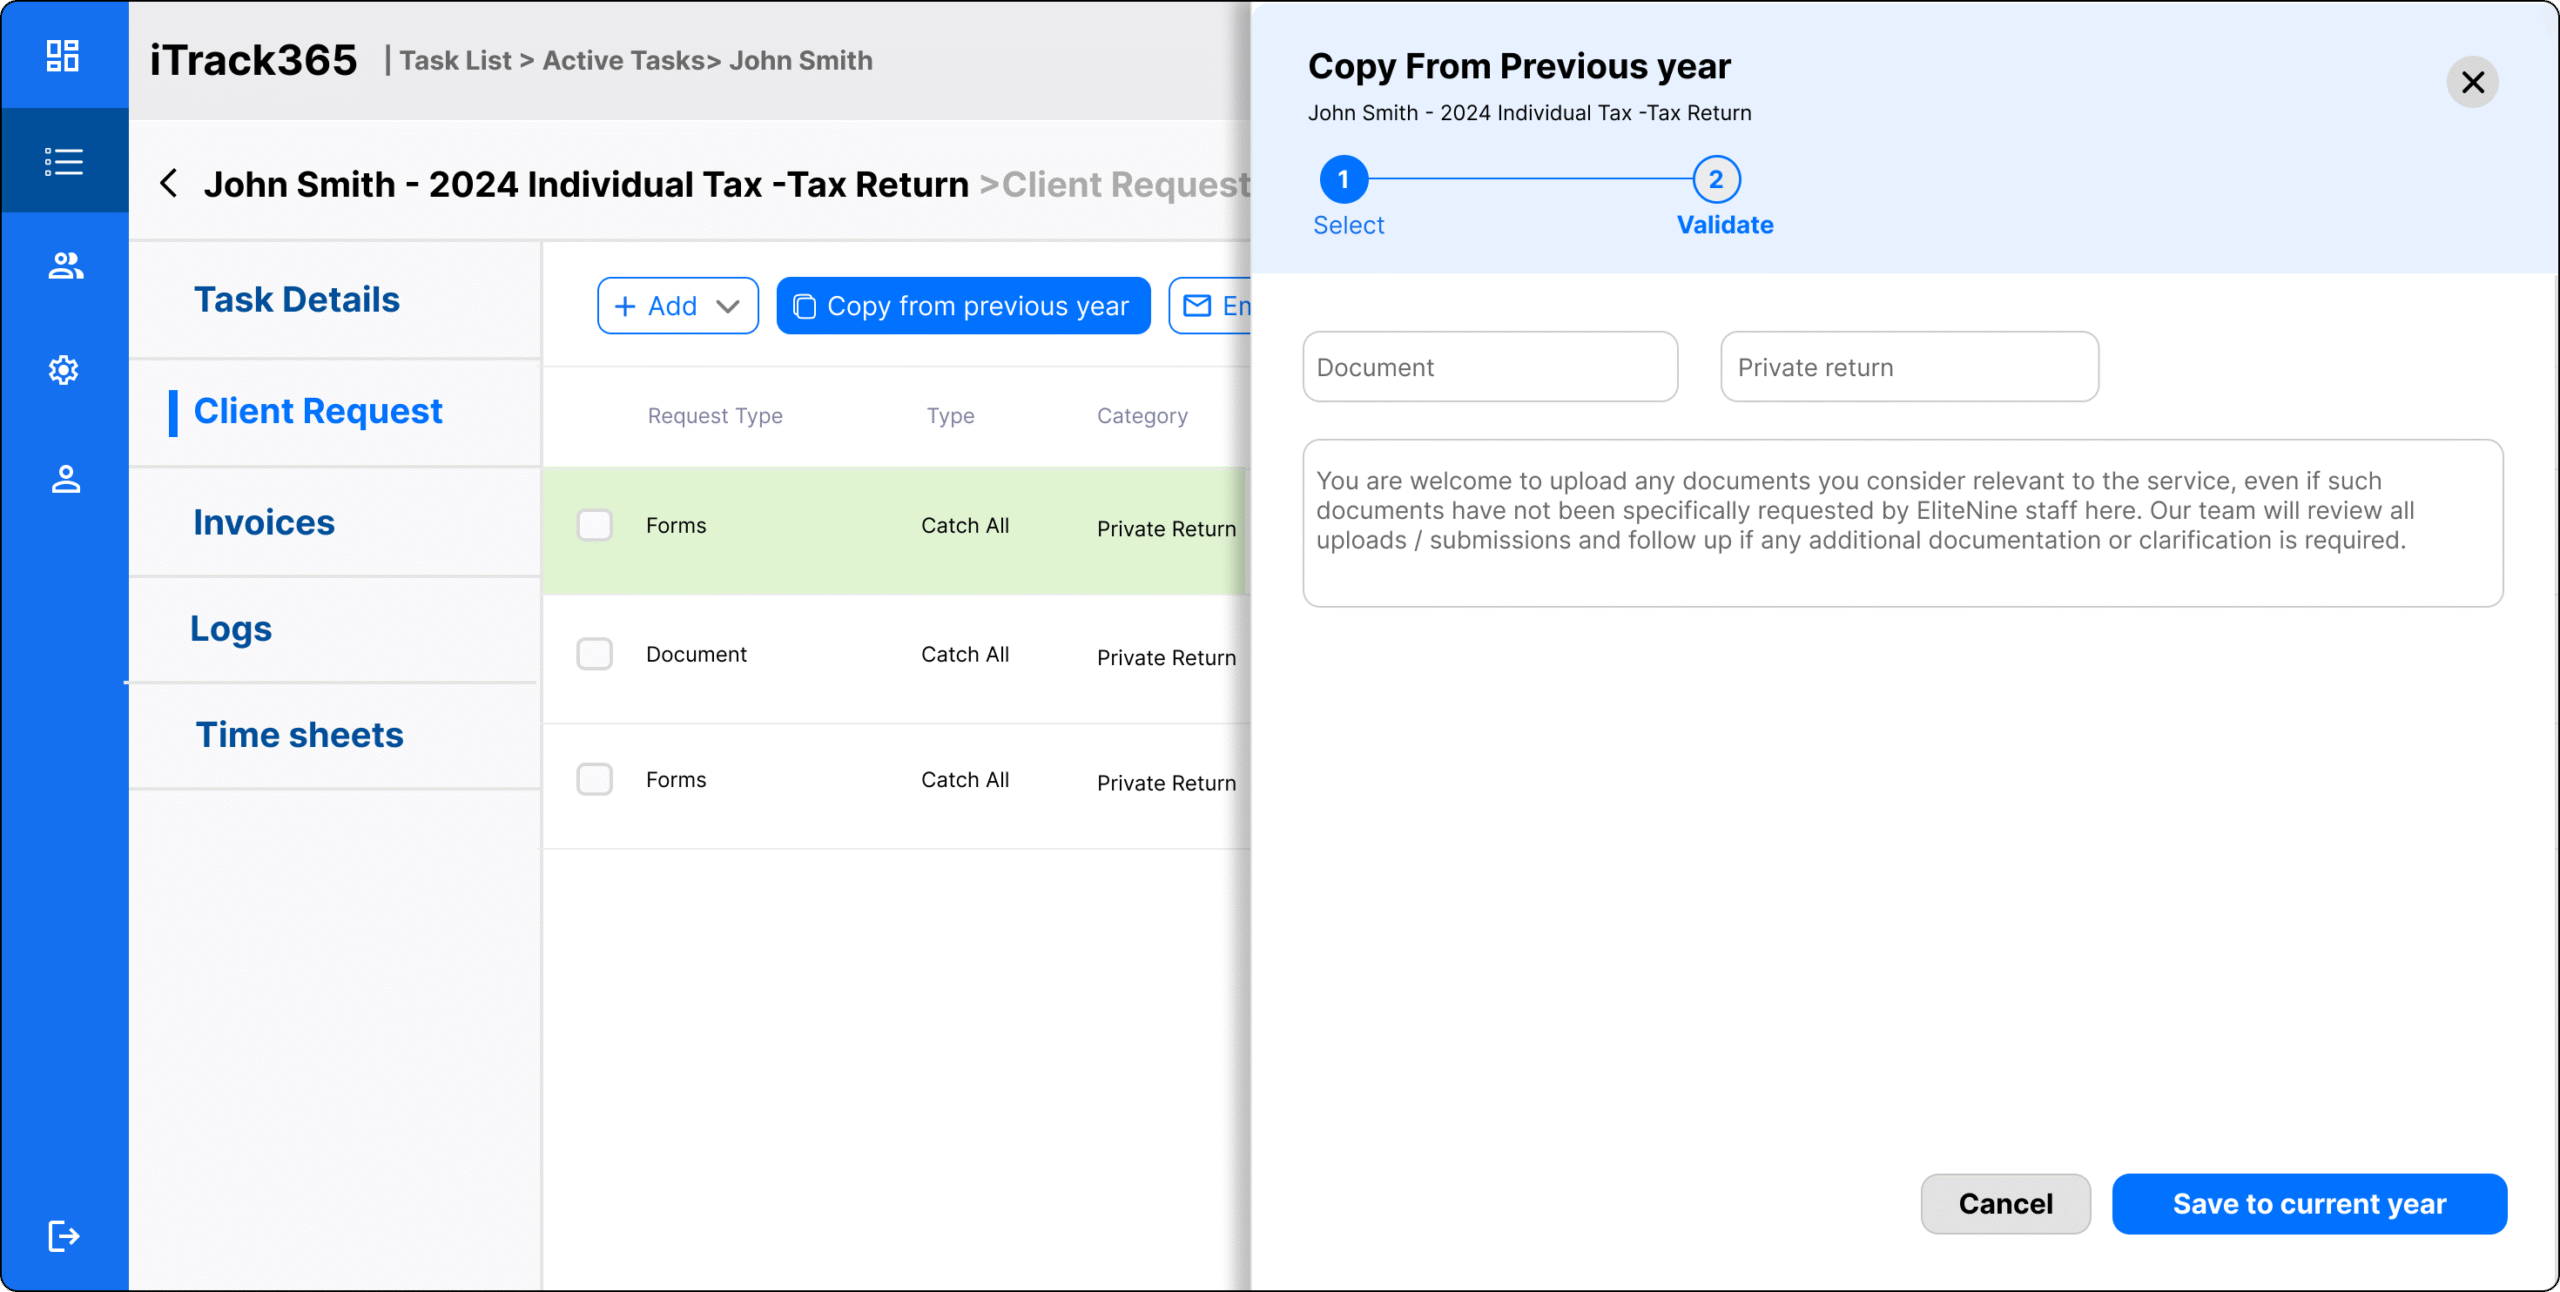The width and height of the screenshot is (2560, 1292).
Task: Click the logout icon in sidebar
Action: coord(63,1236)
